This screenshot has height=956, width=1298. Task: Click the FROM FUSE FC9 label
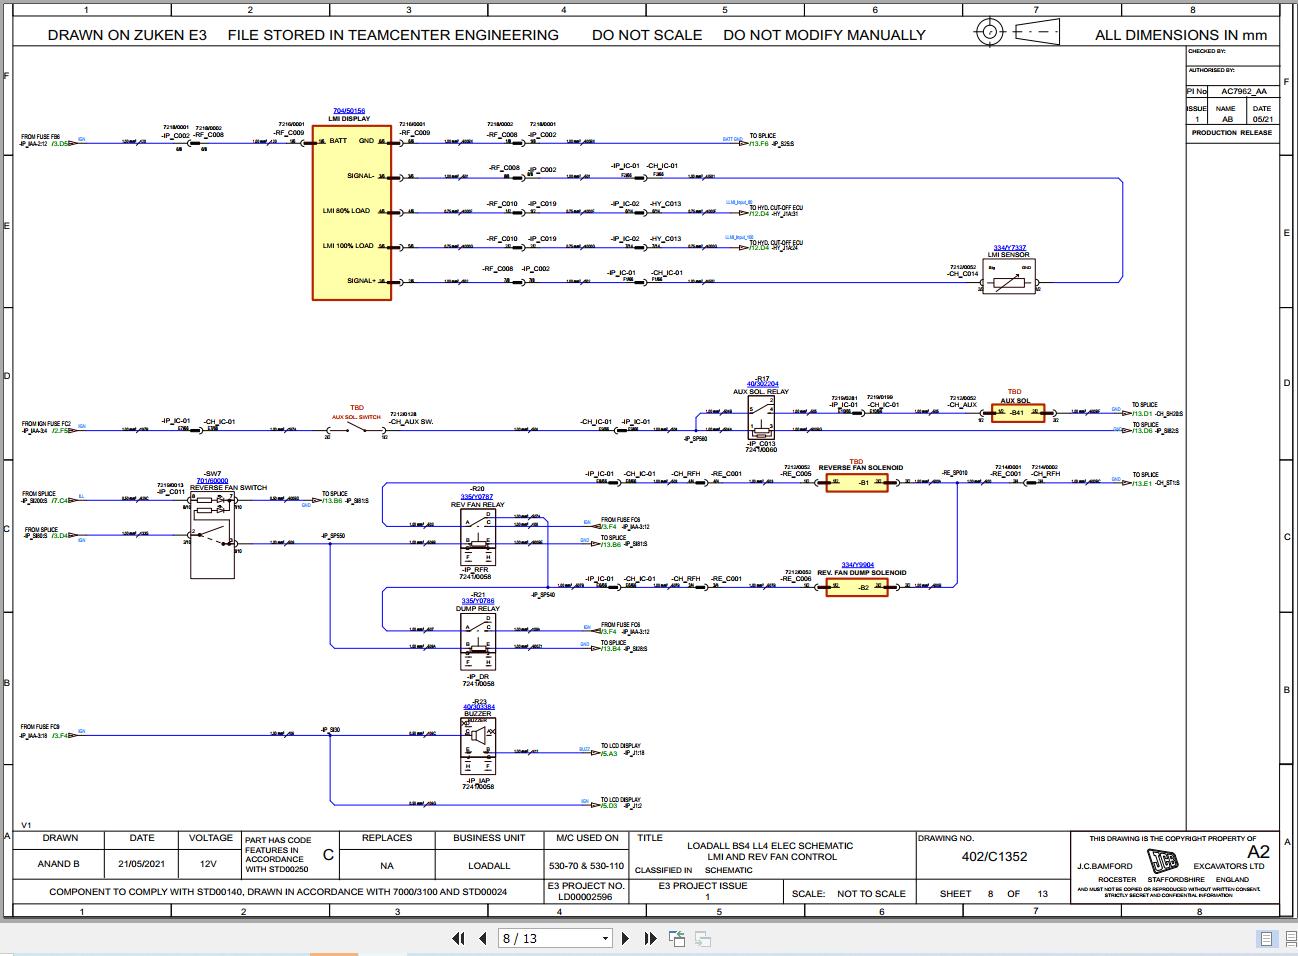pos(41,727)
